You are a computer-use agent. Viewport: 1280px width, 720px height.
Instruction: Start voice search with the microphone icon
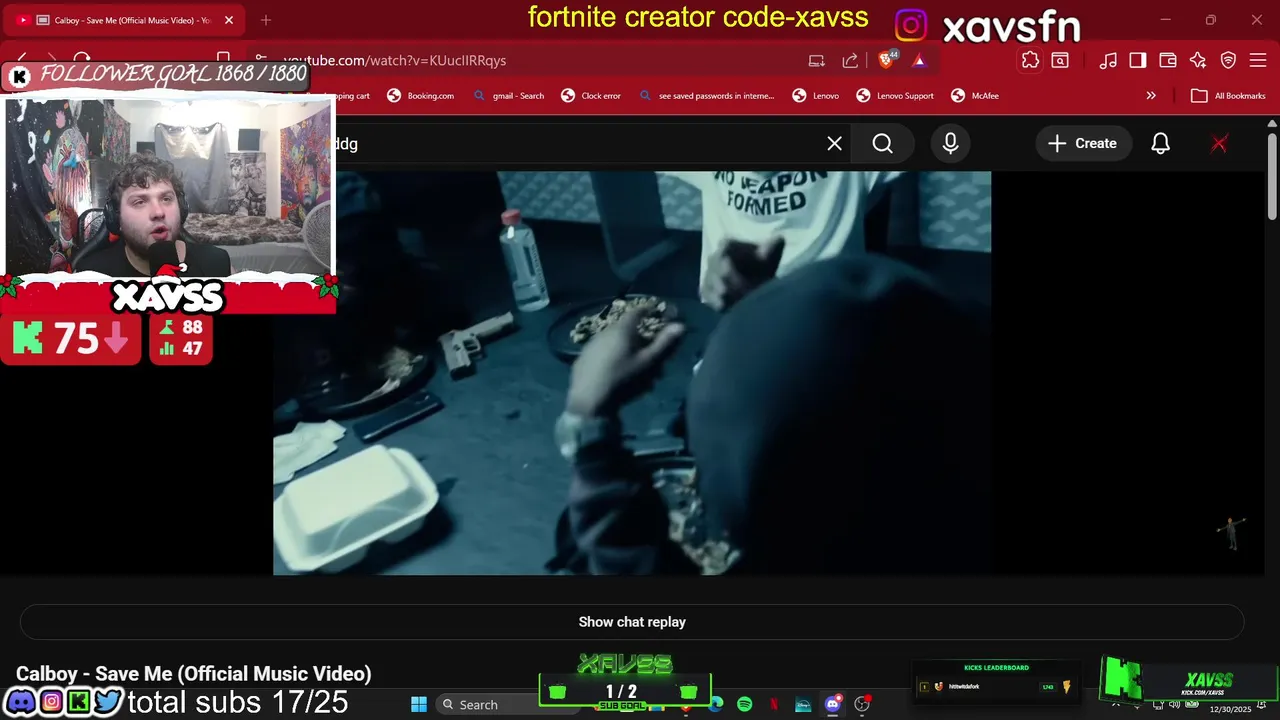[950, 143]
